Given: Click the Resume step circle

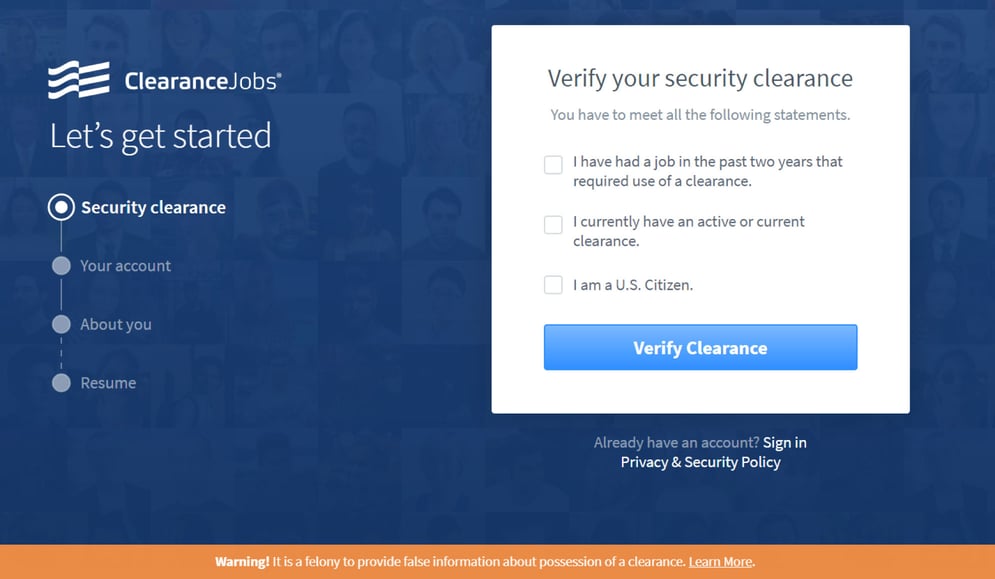Looking at the screenshot, I should [x=61, y=383].
